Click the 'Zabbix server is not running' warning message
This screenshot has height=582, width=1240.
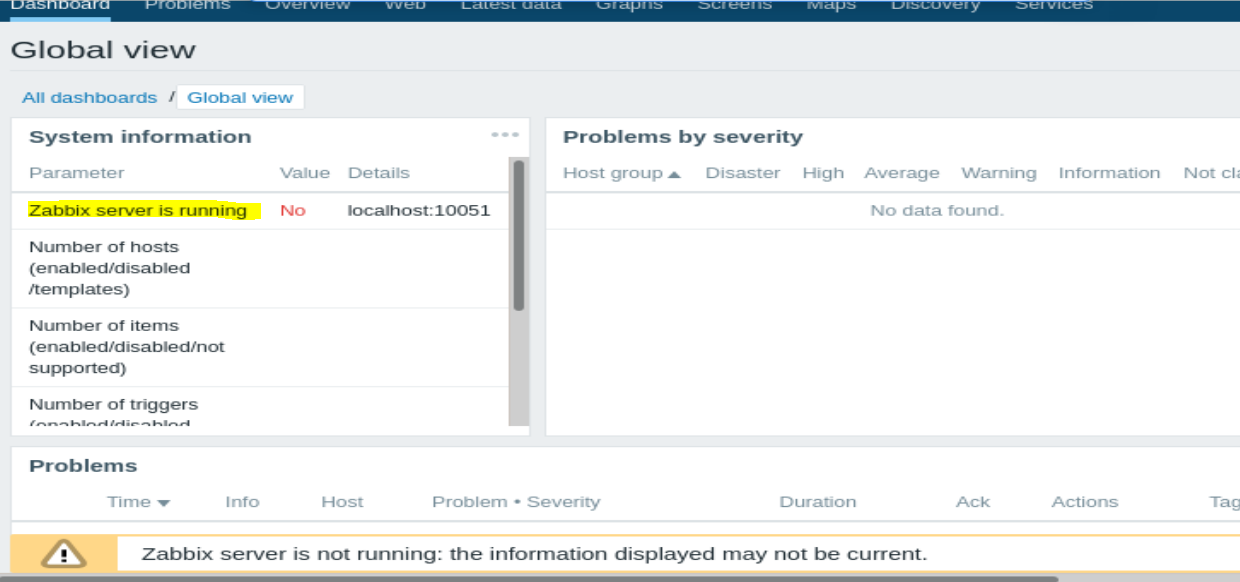pos(535,554)
